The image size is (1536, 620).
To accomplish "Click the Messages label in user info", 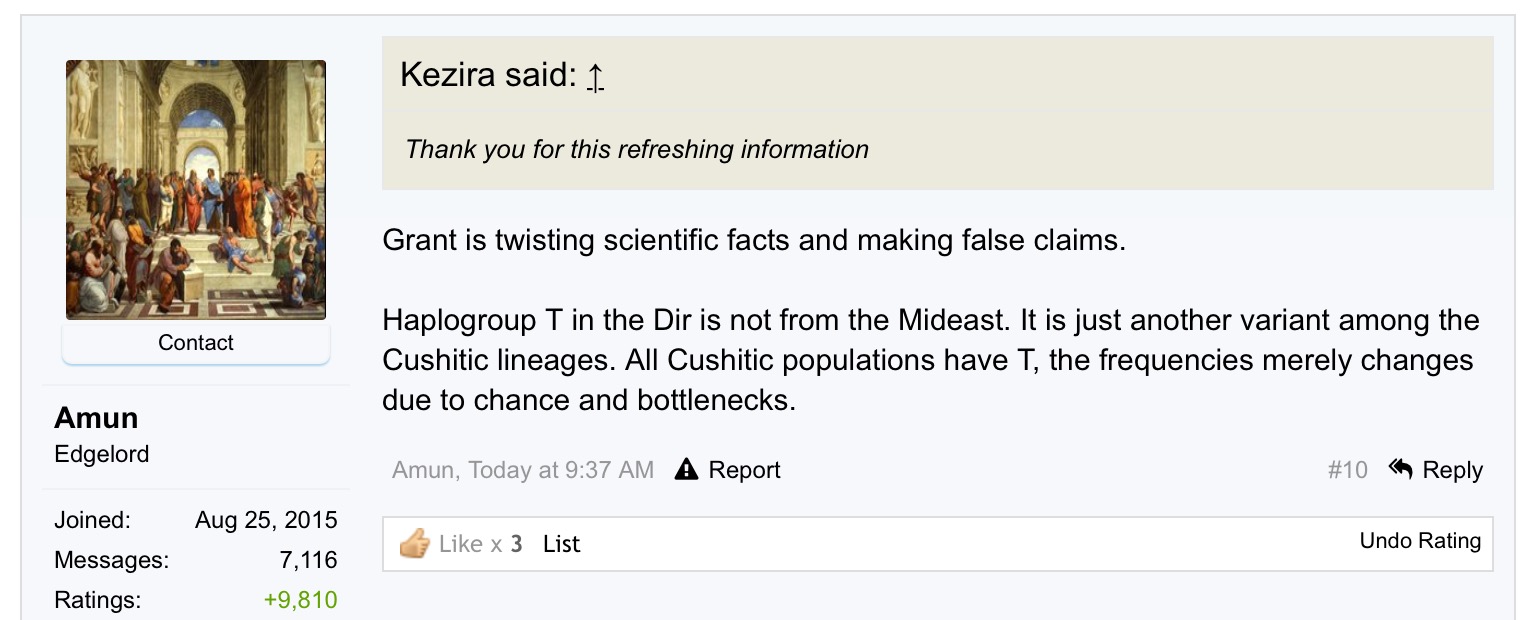I will tap(111, 560).
